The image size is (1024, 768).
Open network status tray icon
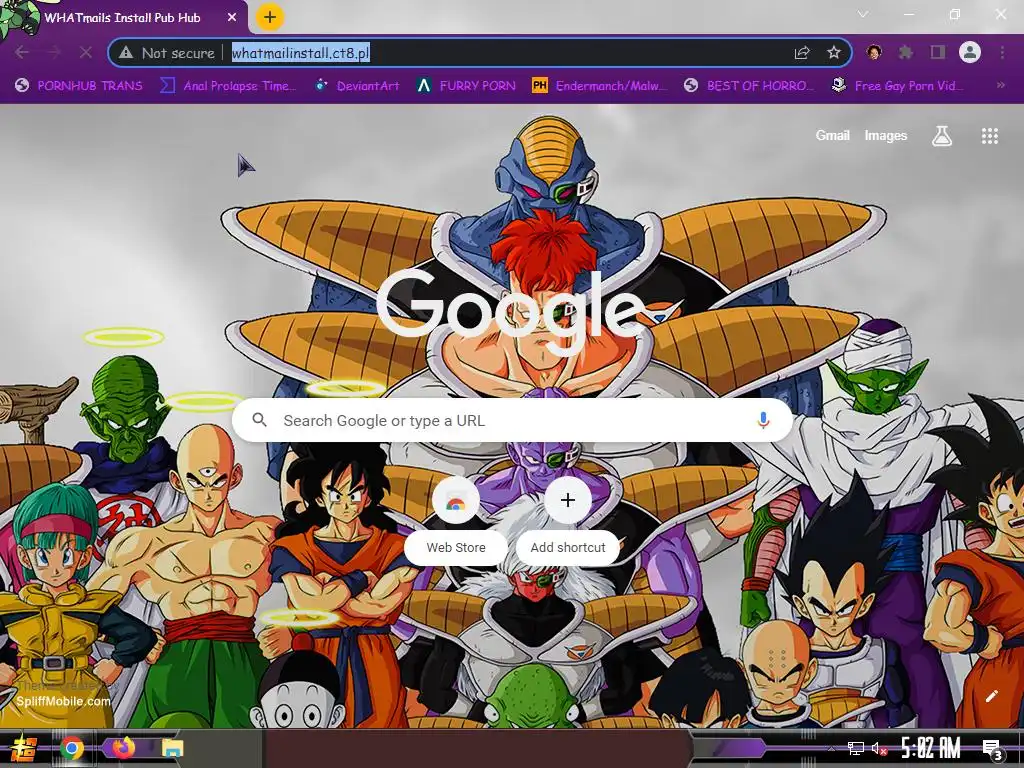coord(856,748)
